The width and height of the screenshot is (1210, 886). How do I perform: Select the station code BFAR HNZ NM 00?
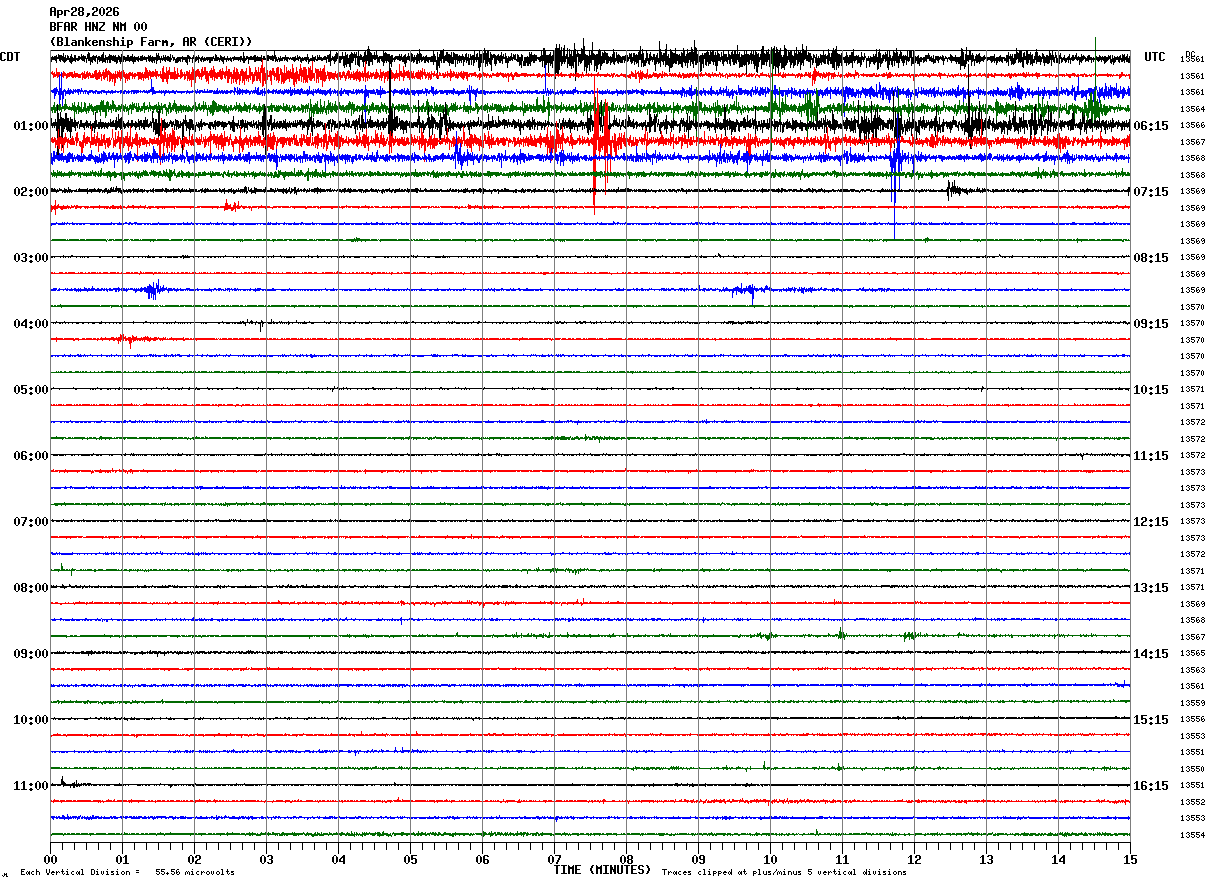pyautogui.click(x=98, y=27)
